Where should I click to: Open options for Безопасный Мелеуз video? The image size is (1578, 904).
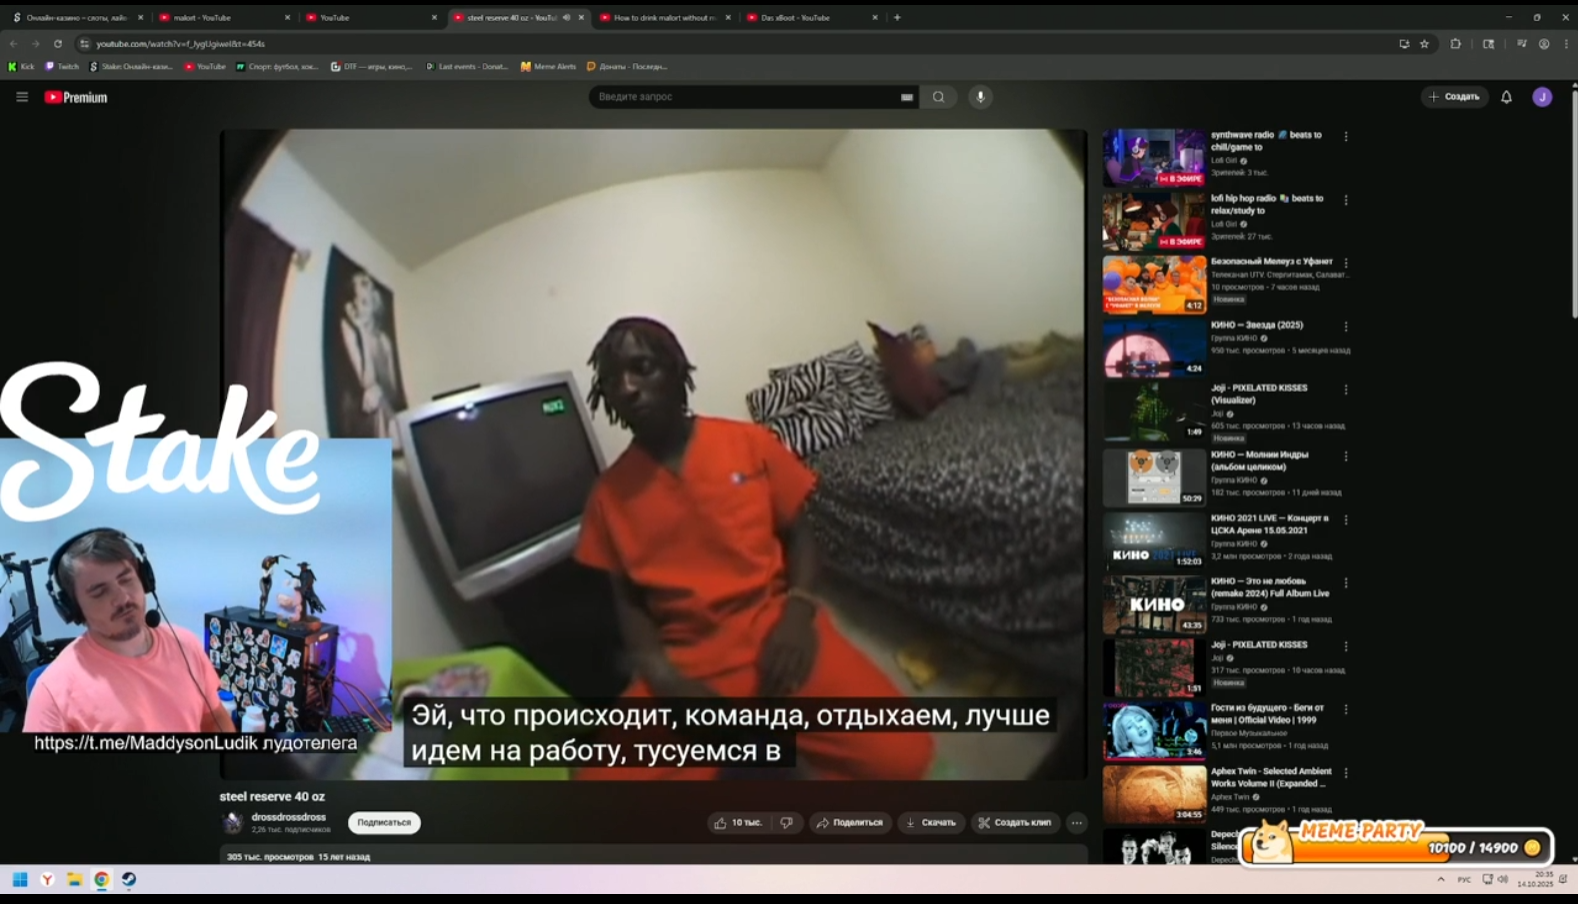[x=1346, y=263]
